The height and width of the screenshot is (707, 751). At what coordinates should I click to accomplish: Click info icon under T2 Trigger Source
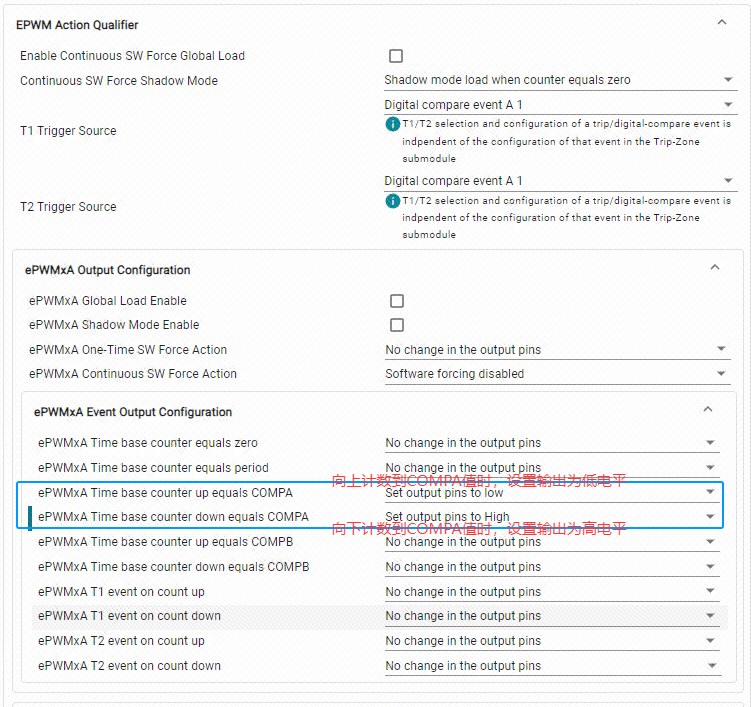pos(392,201)
